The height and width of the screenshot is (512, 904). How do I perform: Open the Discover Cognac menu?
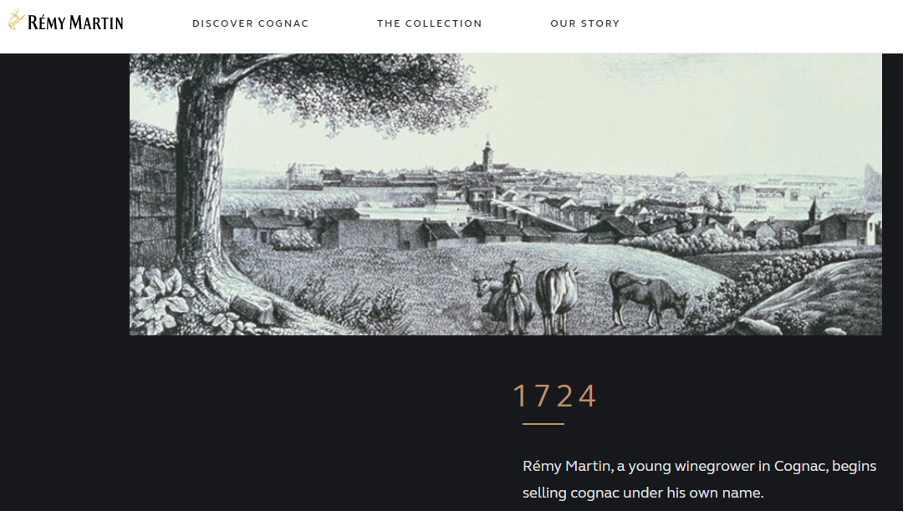250,24
